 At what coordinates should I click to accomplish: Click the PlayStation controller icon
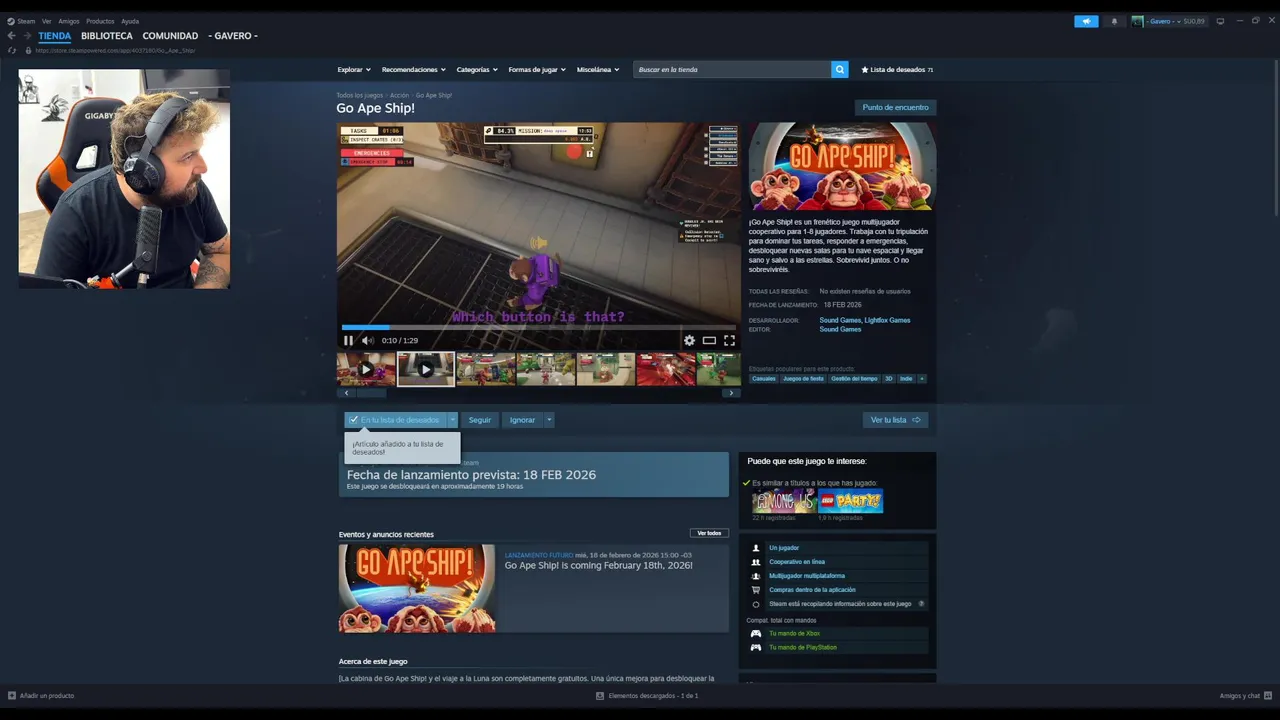click(x=756, y=647)
